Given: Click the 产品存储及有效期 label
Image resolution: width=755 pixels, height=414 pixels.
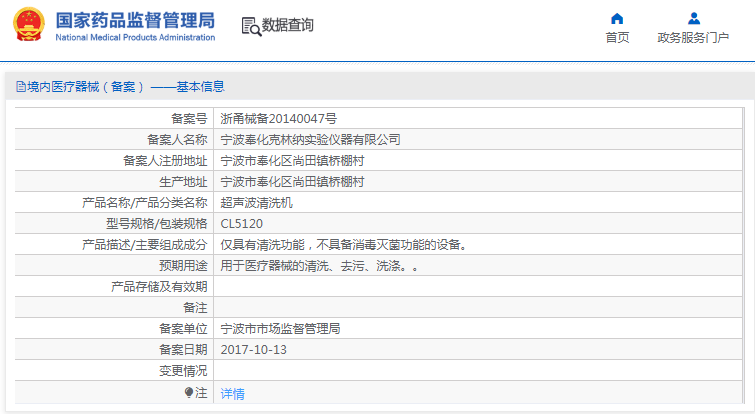Looking at the screenshot, I should tap(159, 287).
